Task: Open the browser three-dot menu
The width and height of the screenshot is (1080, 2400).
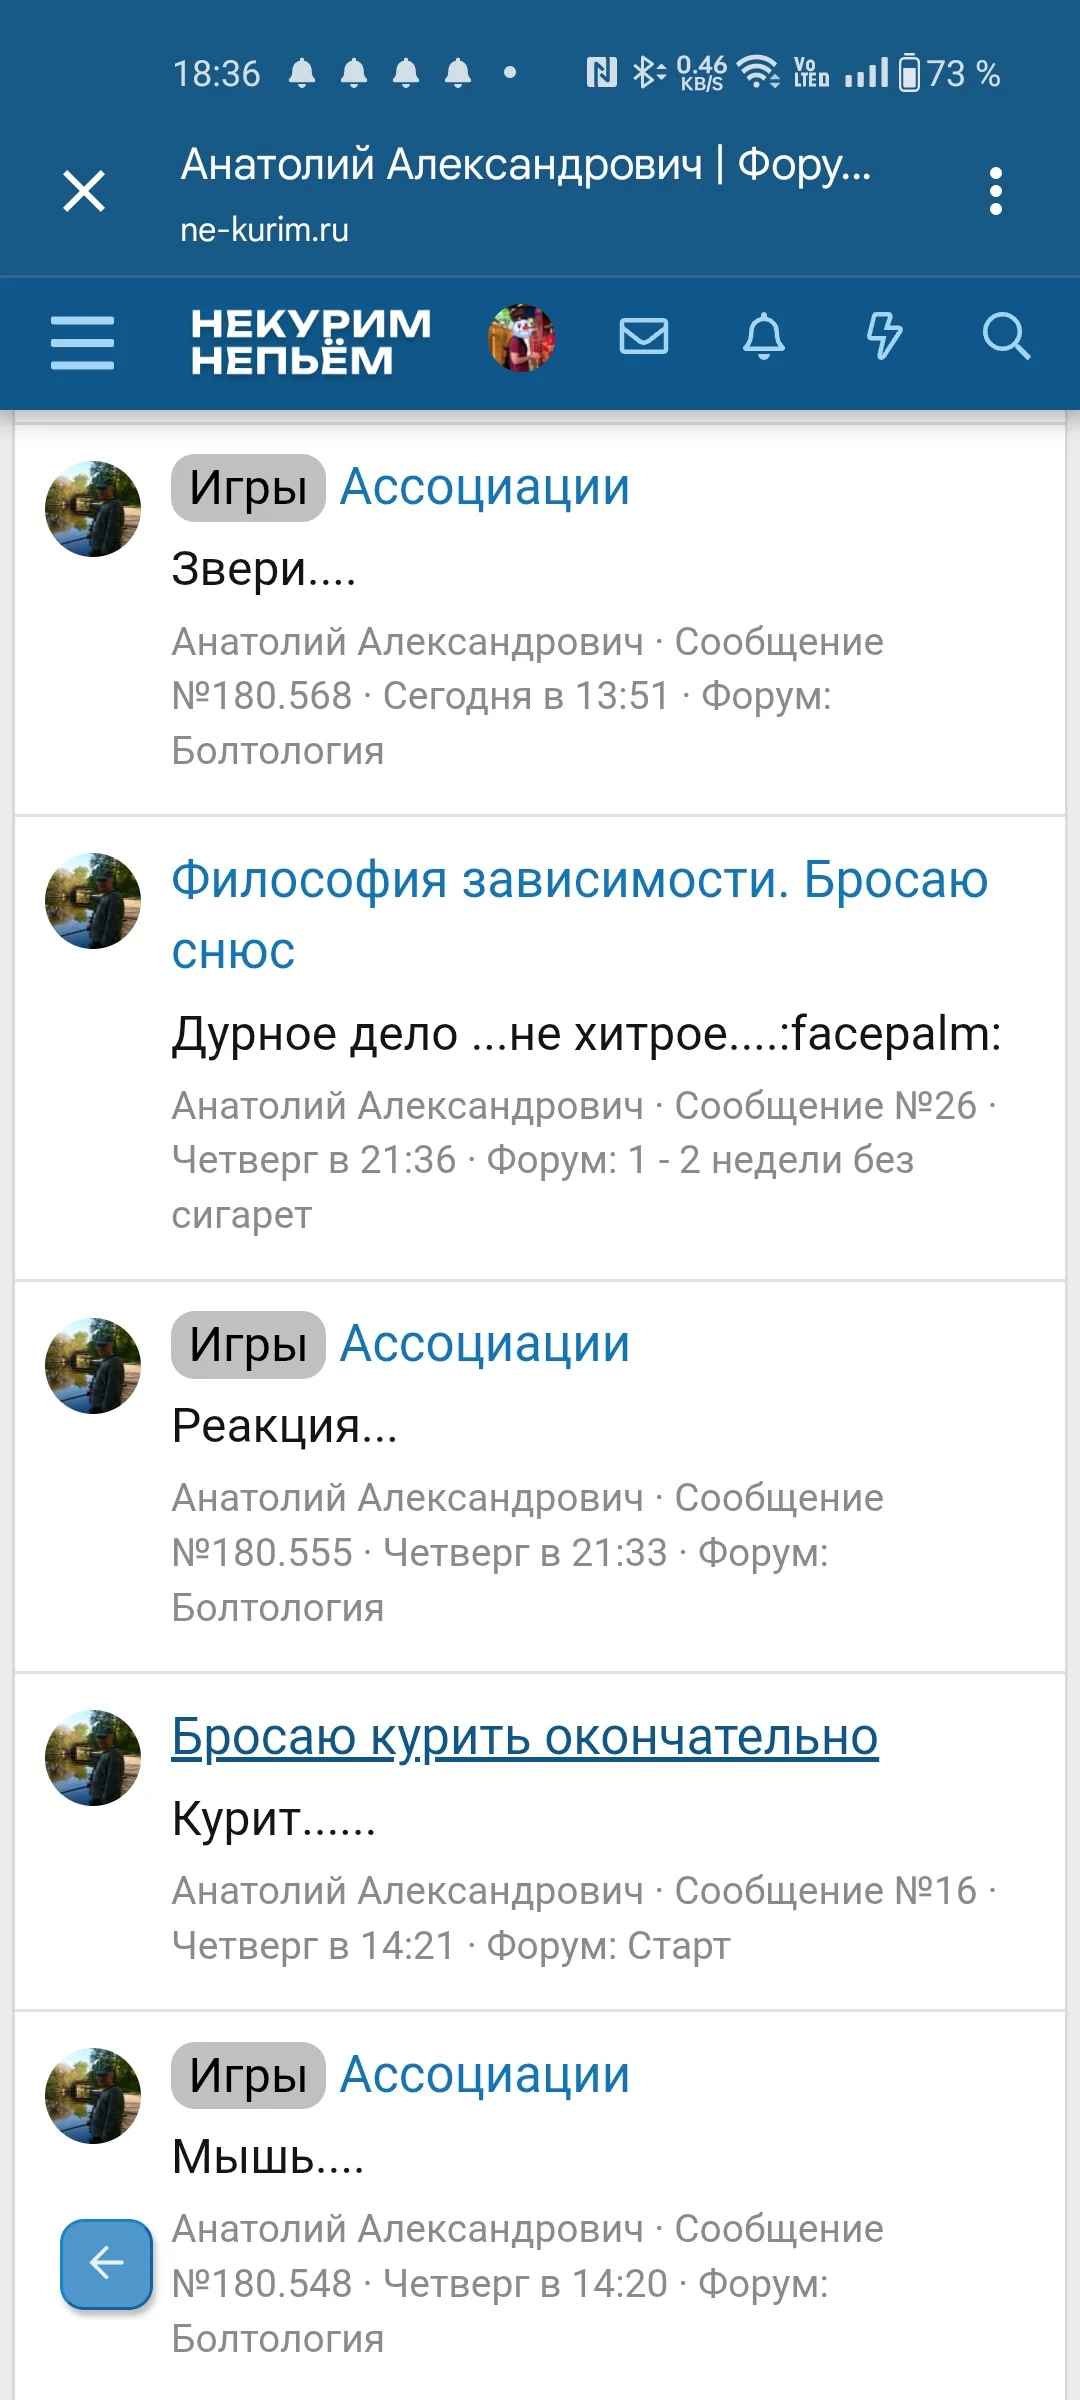Action: point(995,192)
